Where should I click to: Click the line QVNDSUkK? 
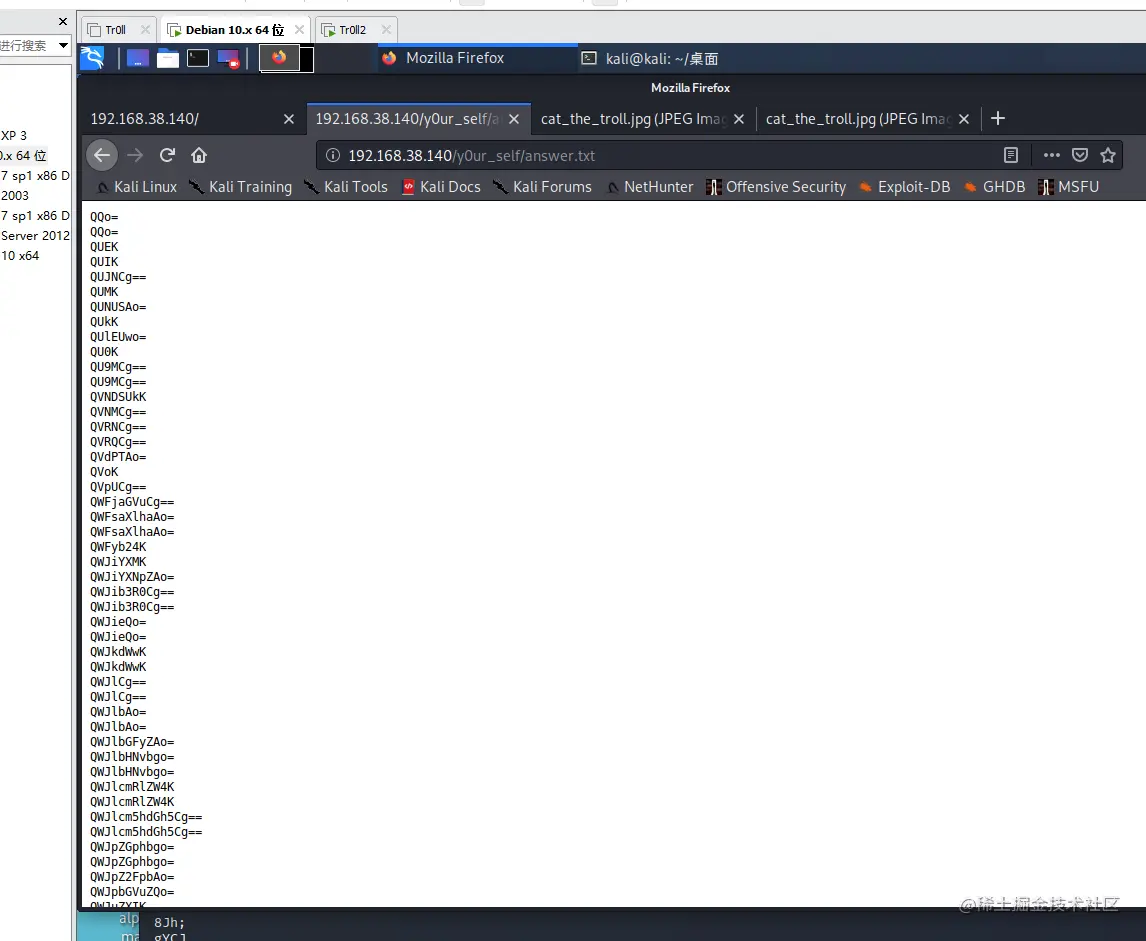click(118, 397)
